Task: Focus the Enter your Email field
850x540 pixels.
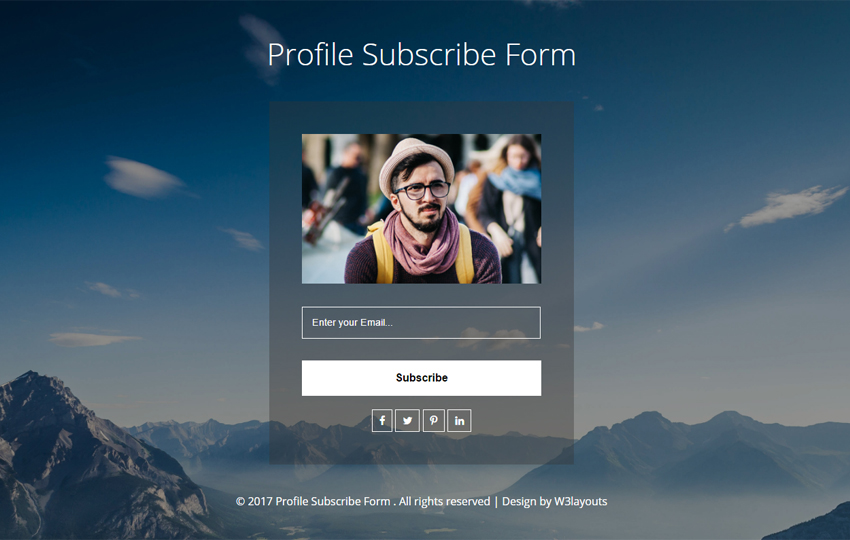Action: click(x=421, y=323)
